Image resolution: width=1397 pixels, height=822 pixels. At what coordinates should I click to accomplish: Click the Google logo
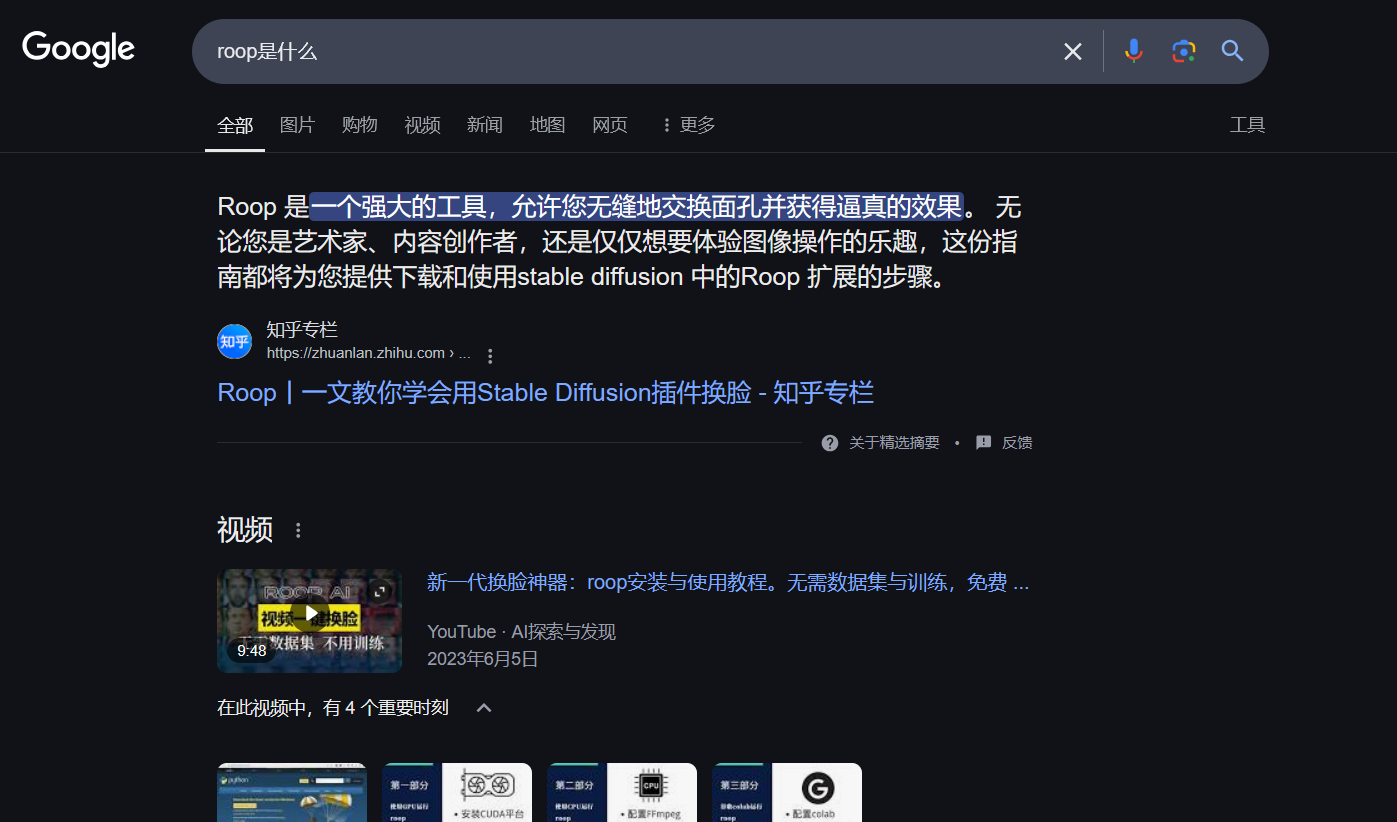click(78, 49)
